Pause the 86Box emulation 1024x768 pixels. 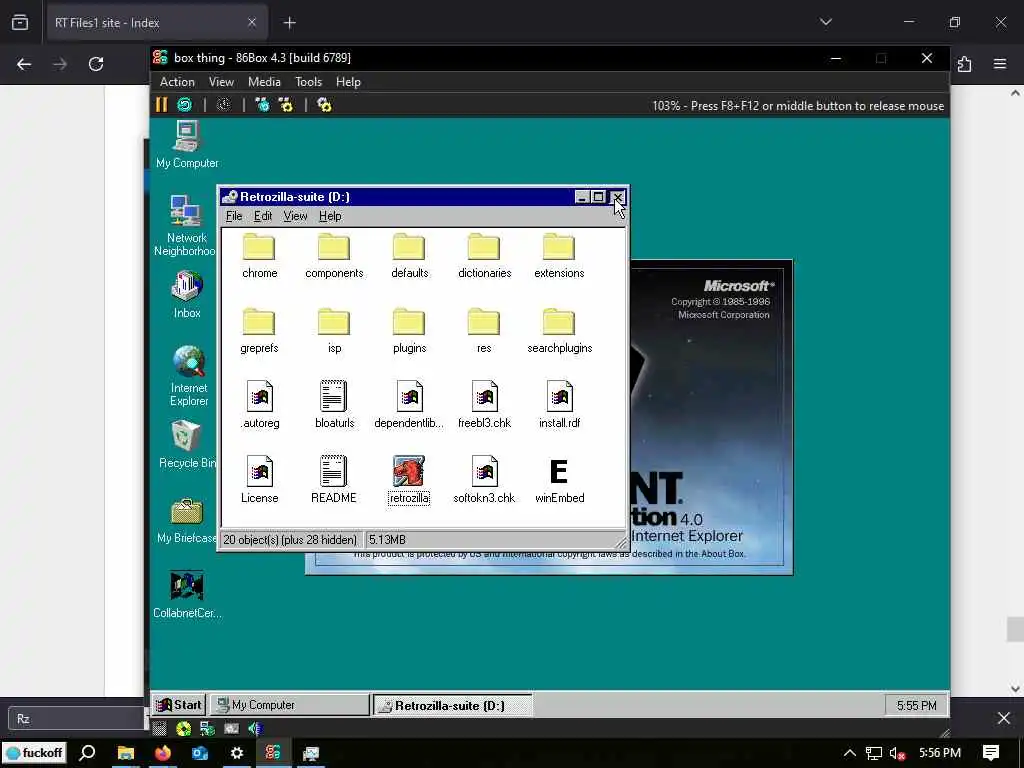(x=161, y=104)
